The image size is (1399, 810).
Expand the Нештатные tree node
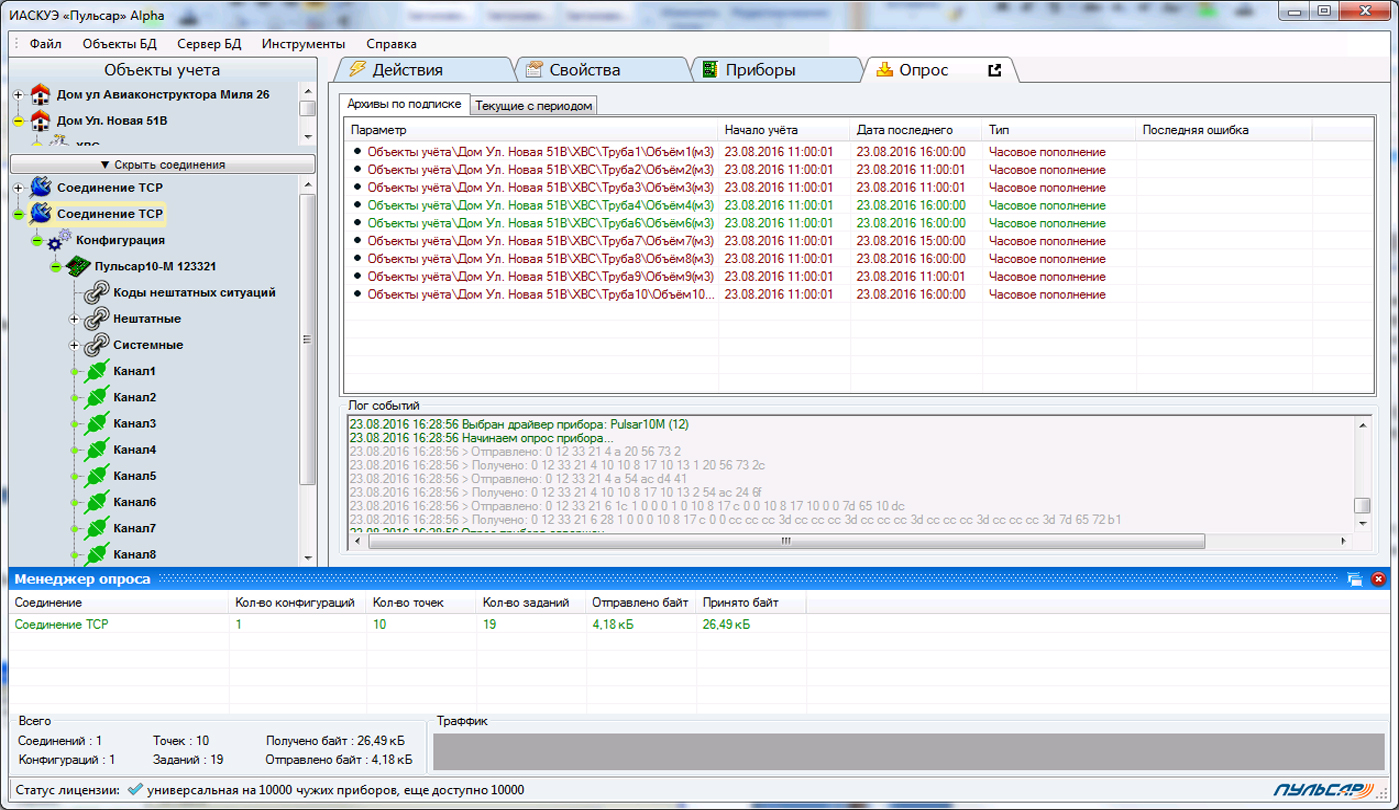coord(74,319)
